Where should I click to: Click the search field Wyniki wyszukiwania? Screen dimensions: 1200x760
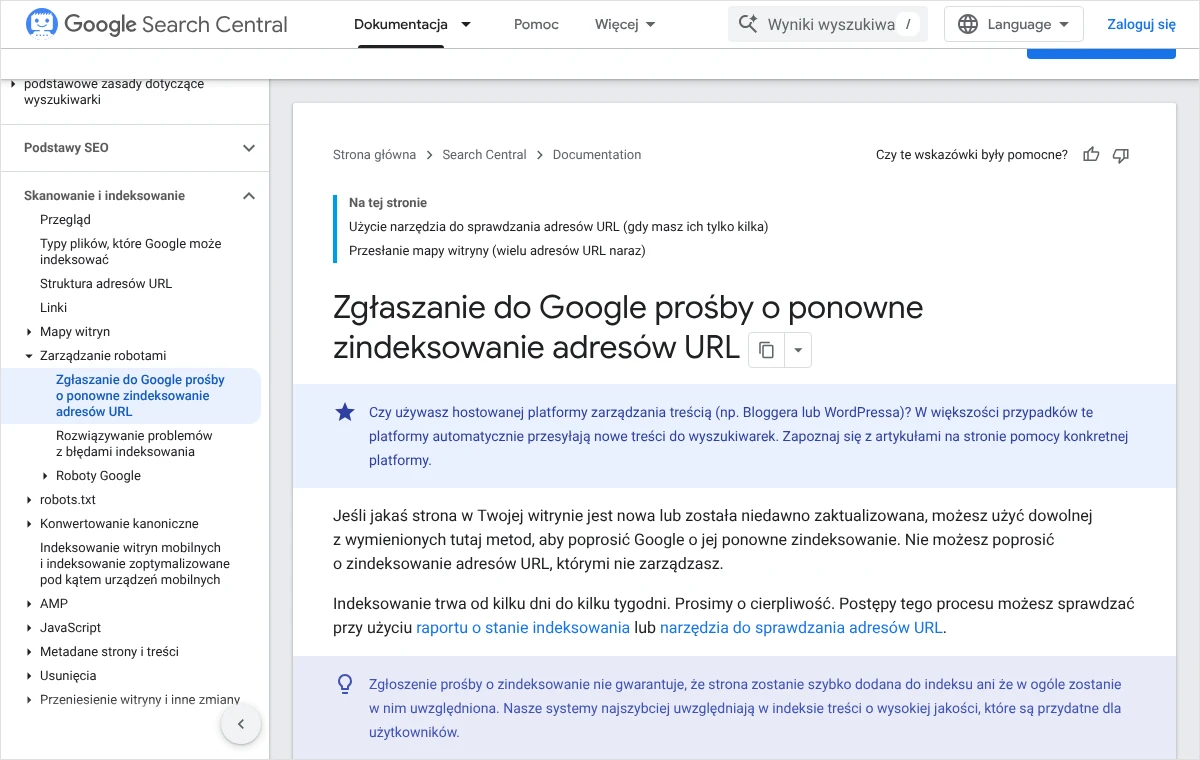(x=828, y=24)
